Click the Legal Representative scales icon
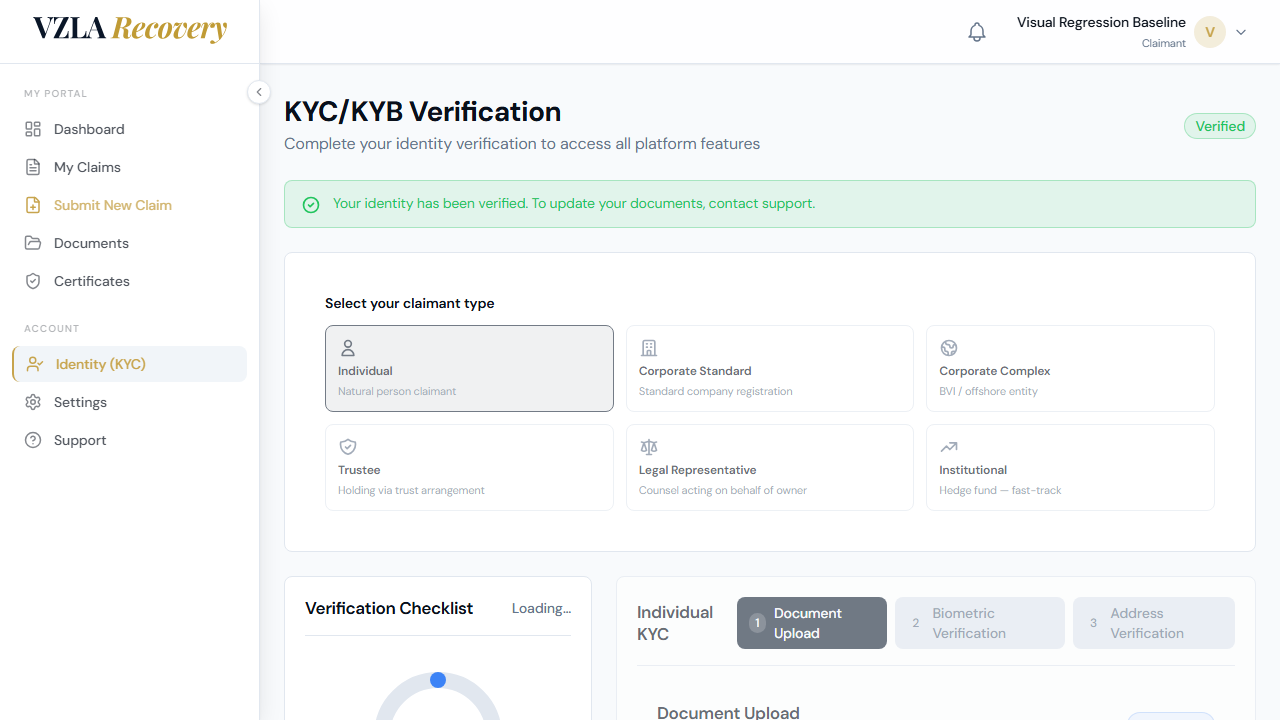1280x720 pixels. [649, 447]
